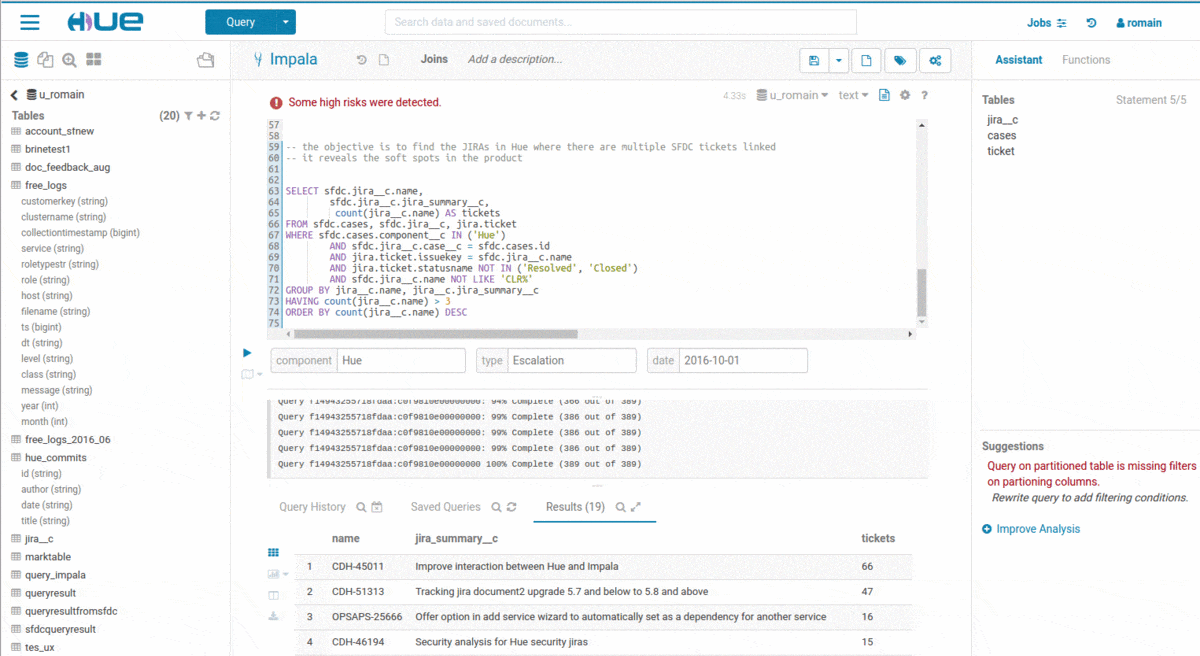
Task: Open the tags icon button
Action: (x=900, y=60)
